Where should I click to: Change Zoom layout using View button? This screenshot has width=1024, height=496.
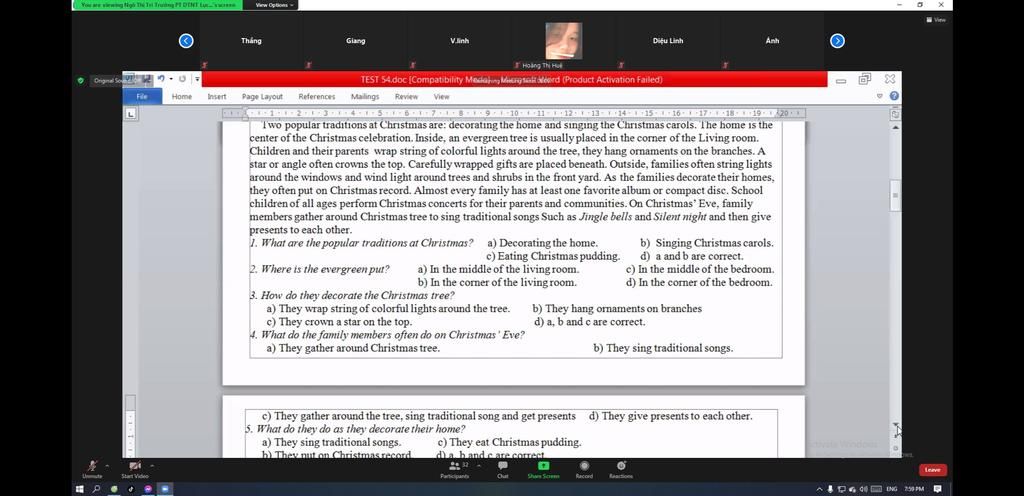pyautogui.click(x=936, y=20)
